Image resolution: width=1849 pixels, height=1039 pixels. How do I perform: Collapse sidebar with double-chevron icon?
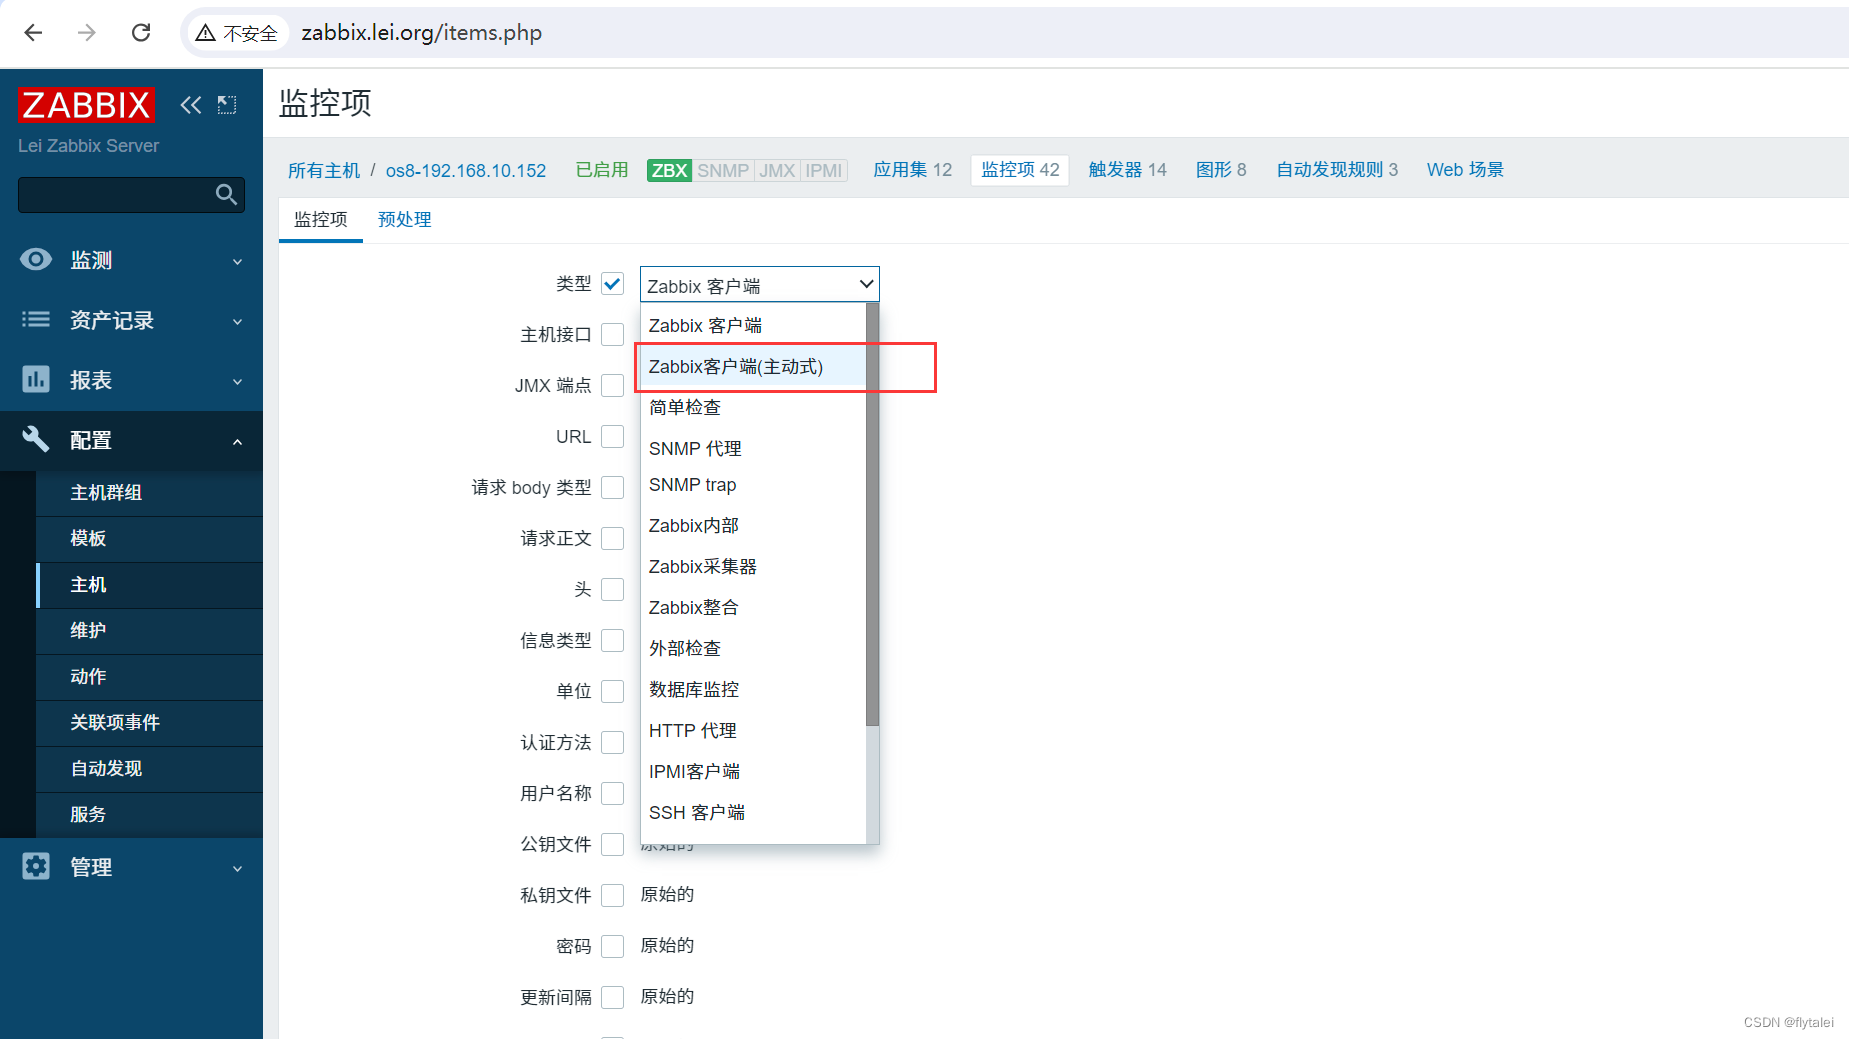point(190,105)
